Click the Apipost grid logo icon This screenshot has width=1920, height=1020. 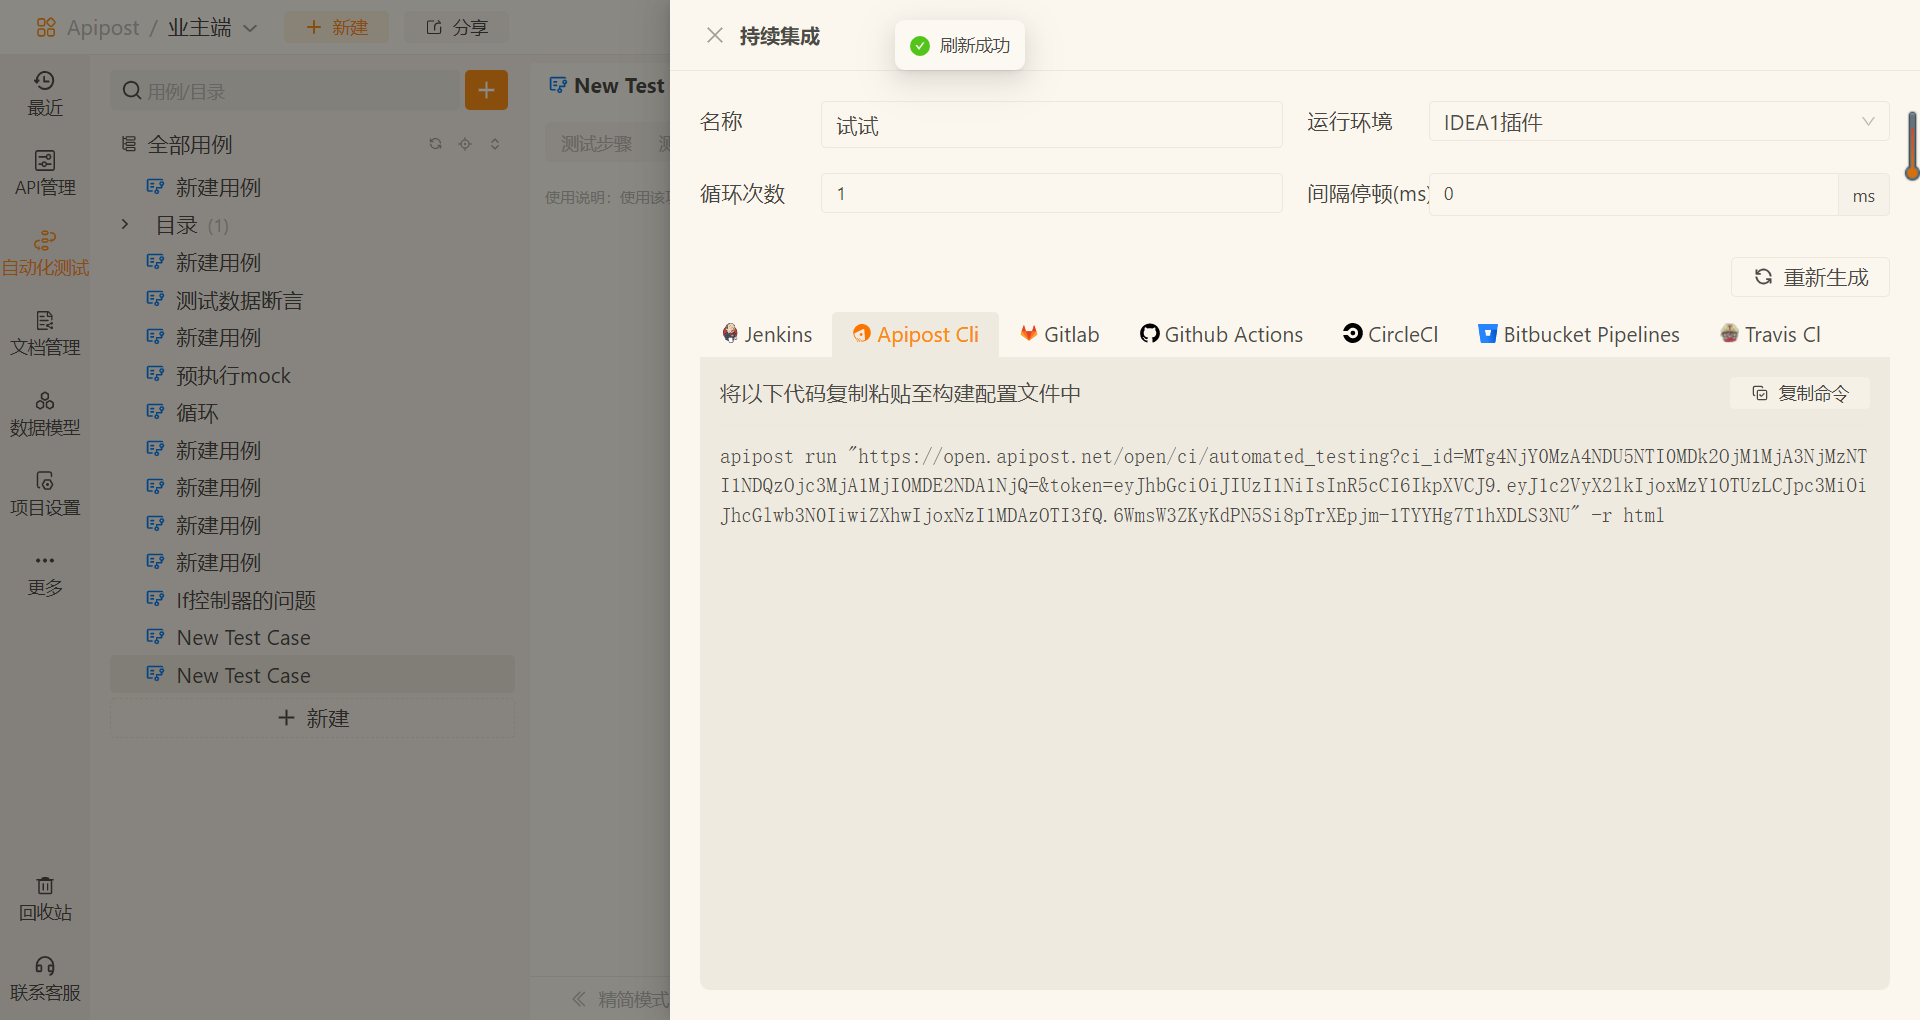pyautogui.click(x=46, y=28)
